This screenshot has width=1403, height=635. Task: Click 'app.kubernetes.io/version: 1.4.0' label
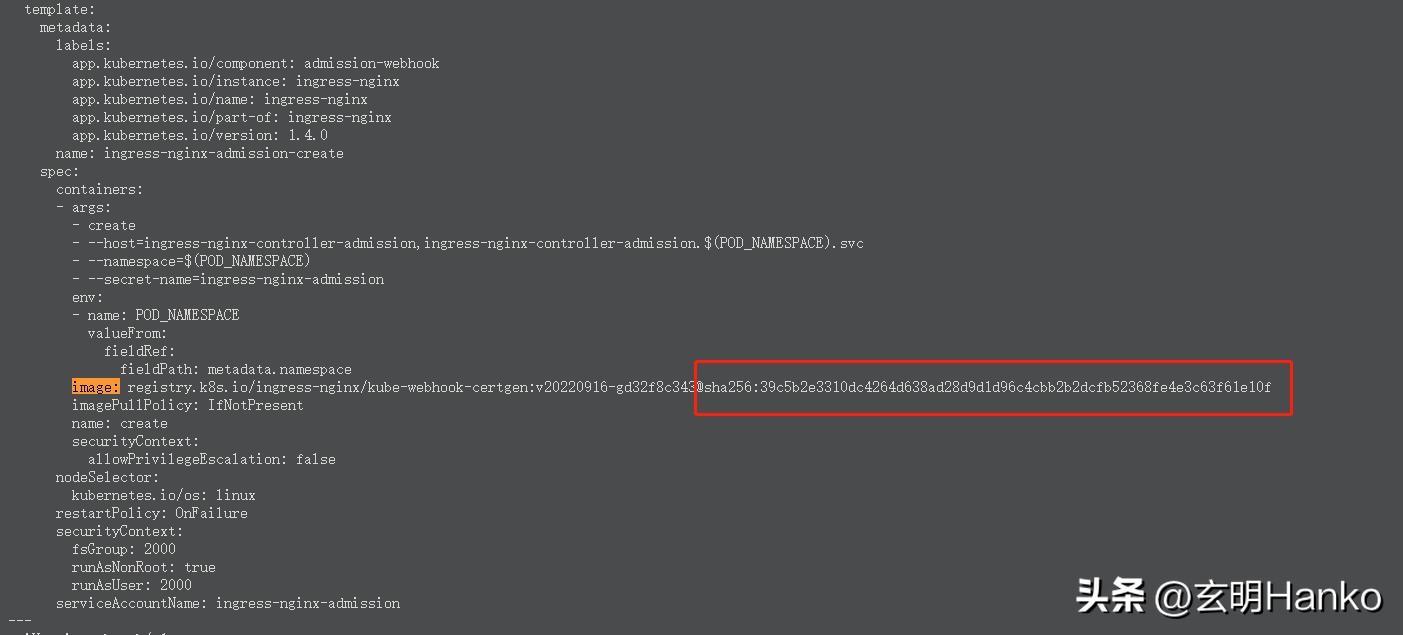pyautogui.click(x=199, y=135)
